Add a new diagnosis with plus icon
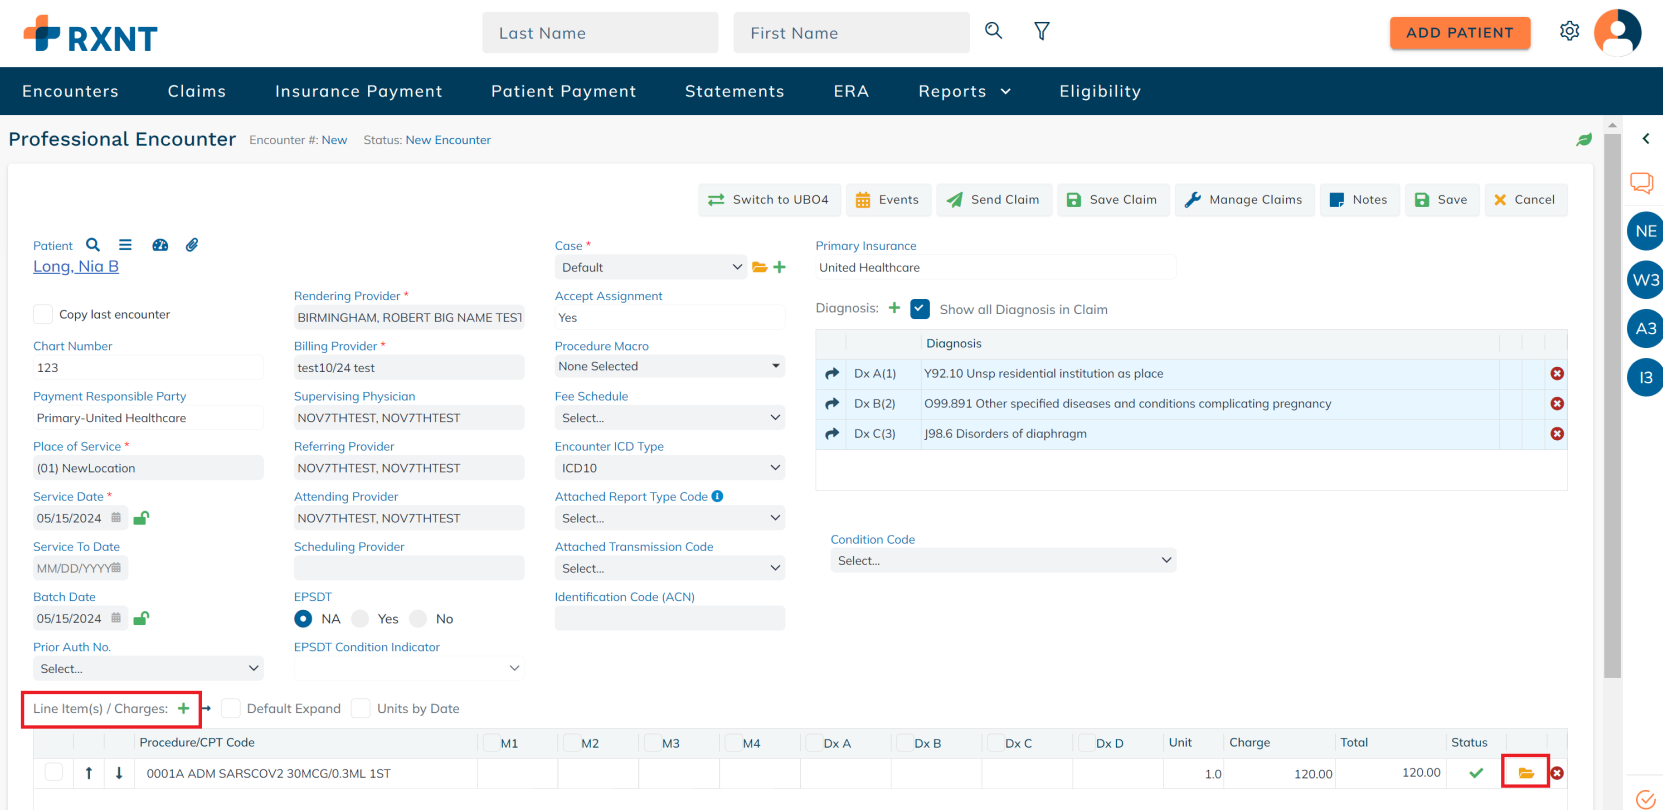Viewport: 1663px width, 810px height. tap(894, 308)
